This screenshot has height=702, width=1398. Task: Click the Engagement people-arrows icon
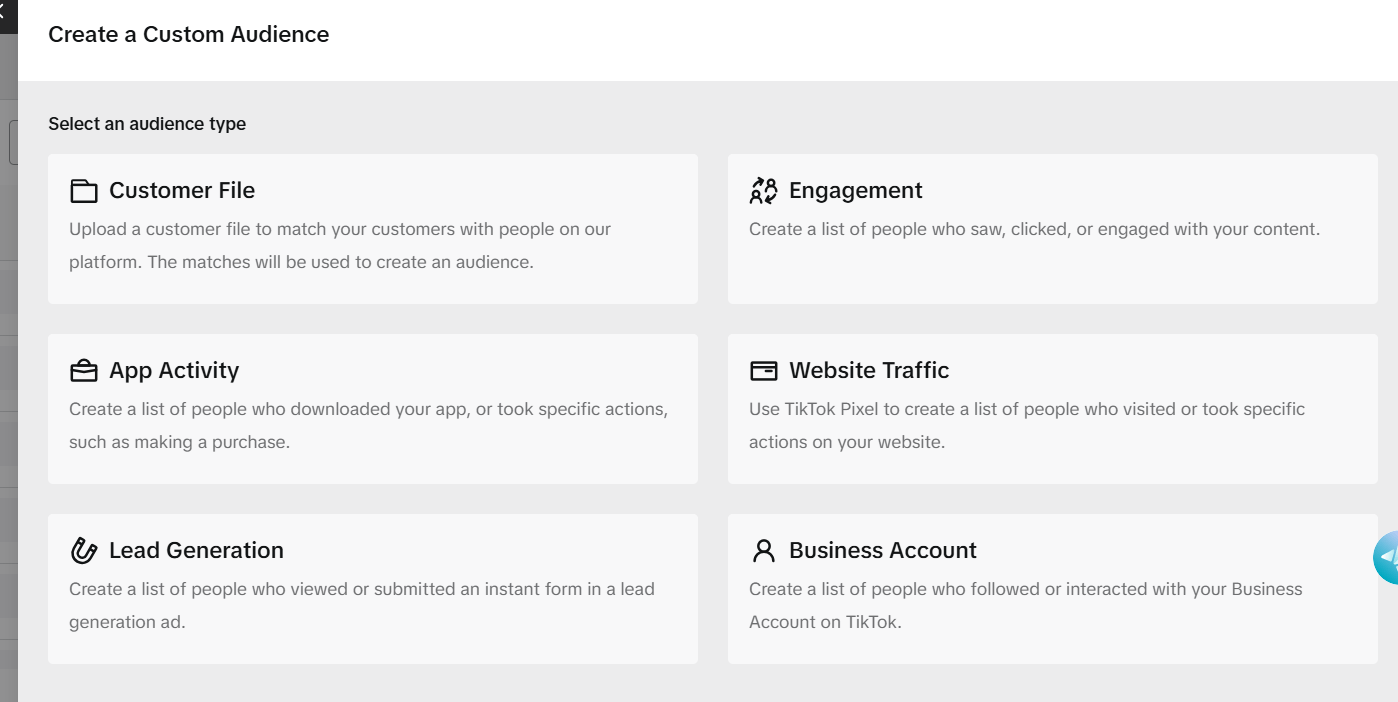tap(763, 190)
